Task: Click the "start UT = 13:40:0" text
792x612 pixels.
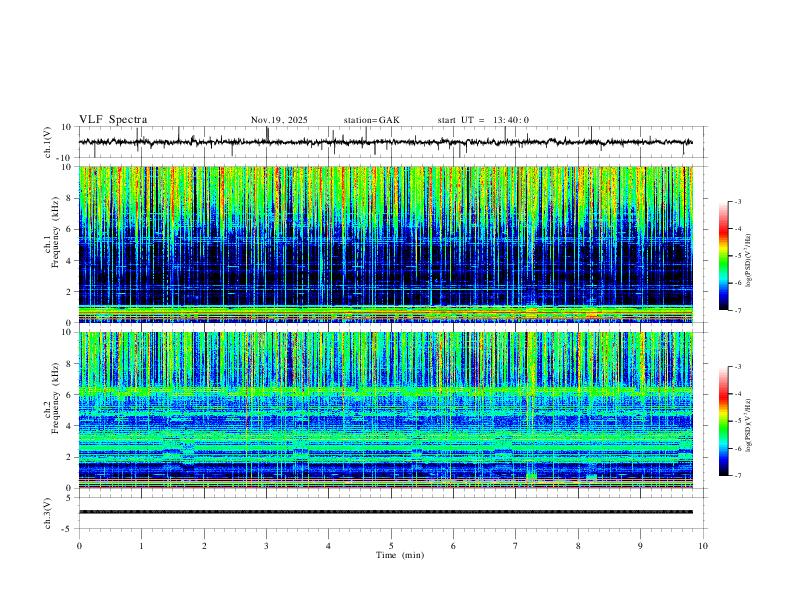Action: click(483, 120)
